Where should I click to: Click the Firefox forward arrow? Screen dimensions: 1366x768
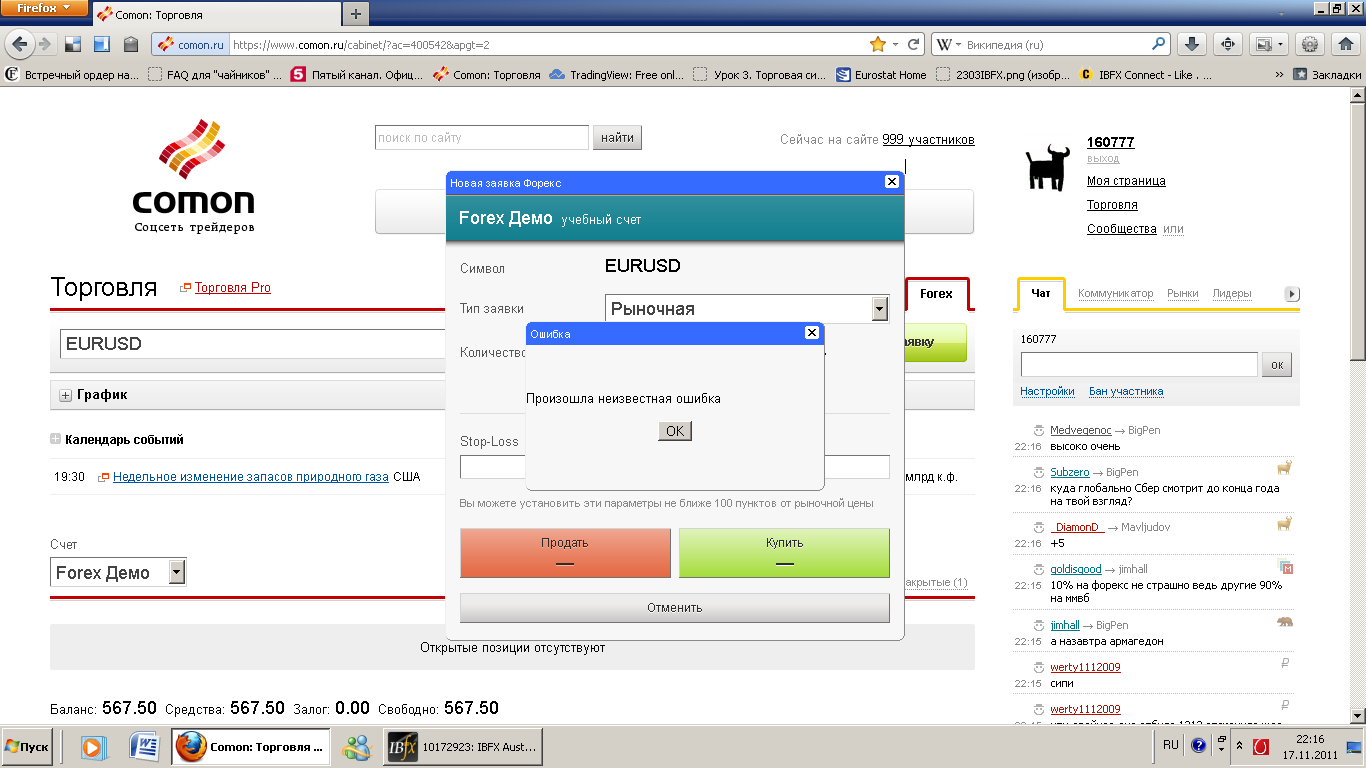tap(44, 44)
